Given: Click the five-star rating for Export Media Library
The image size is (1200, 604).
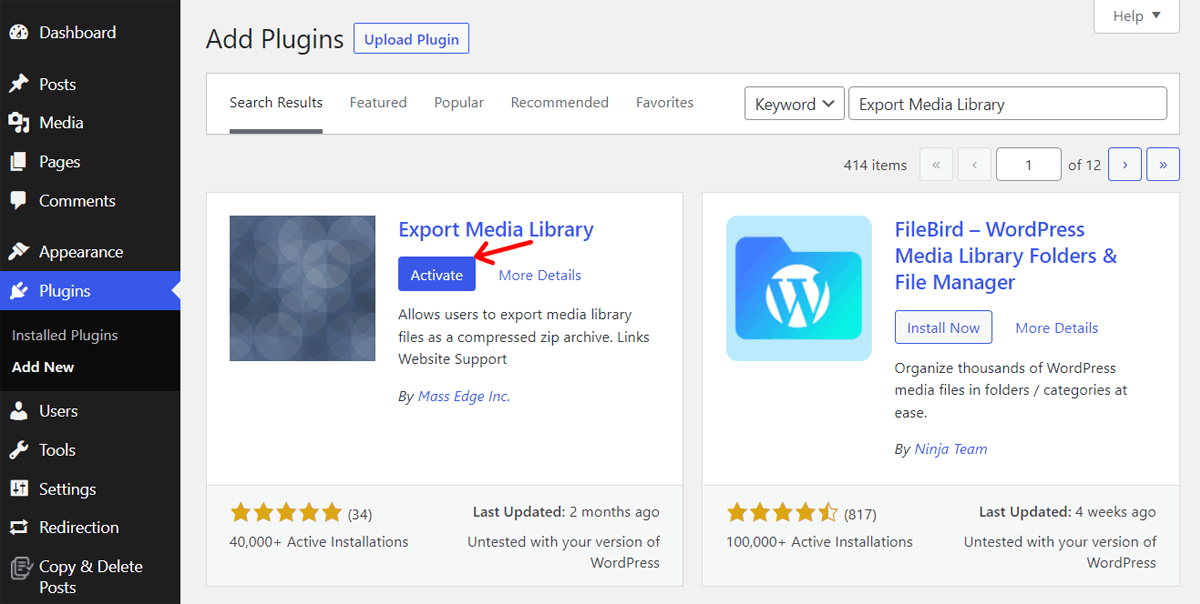Looking at the screenshot, I should tap(286, 513).
